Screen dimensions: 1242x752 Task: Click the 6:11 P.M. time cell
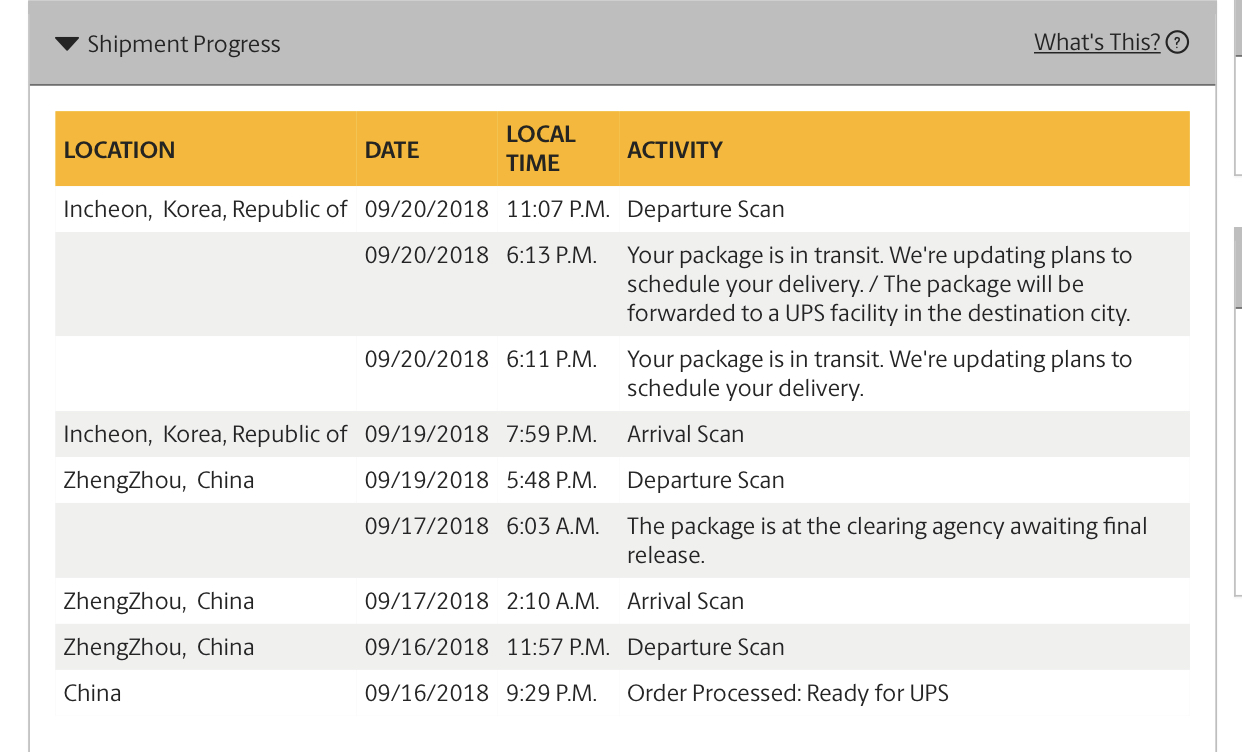click(551, 359)
